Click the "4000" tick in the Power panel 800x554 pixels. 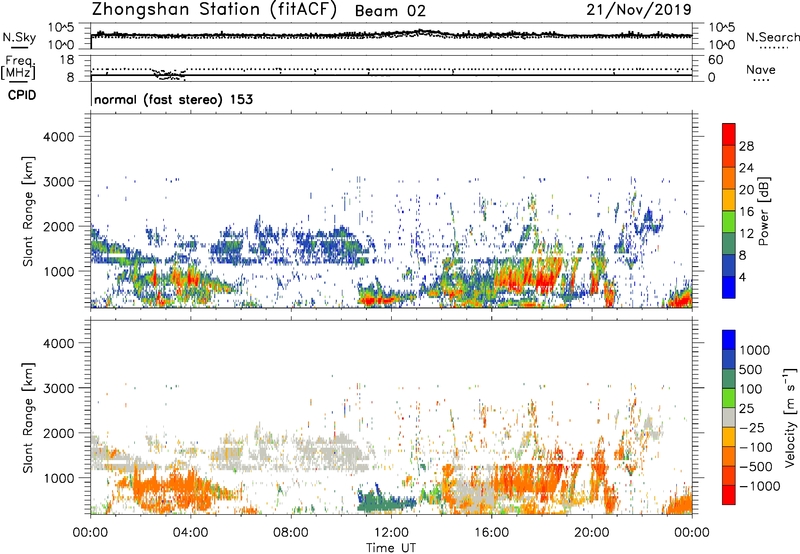58,137
